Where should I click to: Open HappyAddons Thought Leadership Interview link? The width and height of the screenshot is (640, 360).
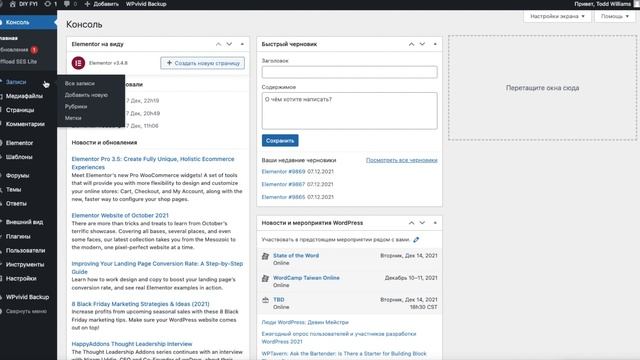[132, 344]
